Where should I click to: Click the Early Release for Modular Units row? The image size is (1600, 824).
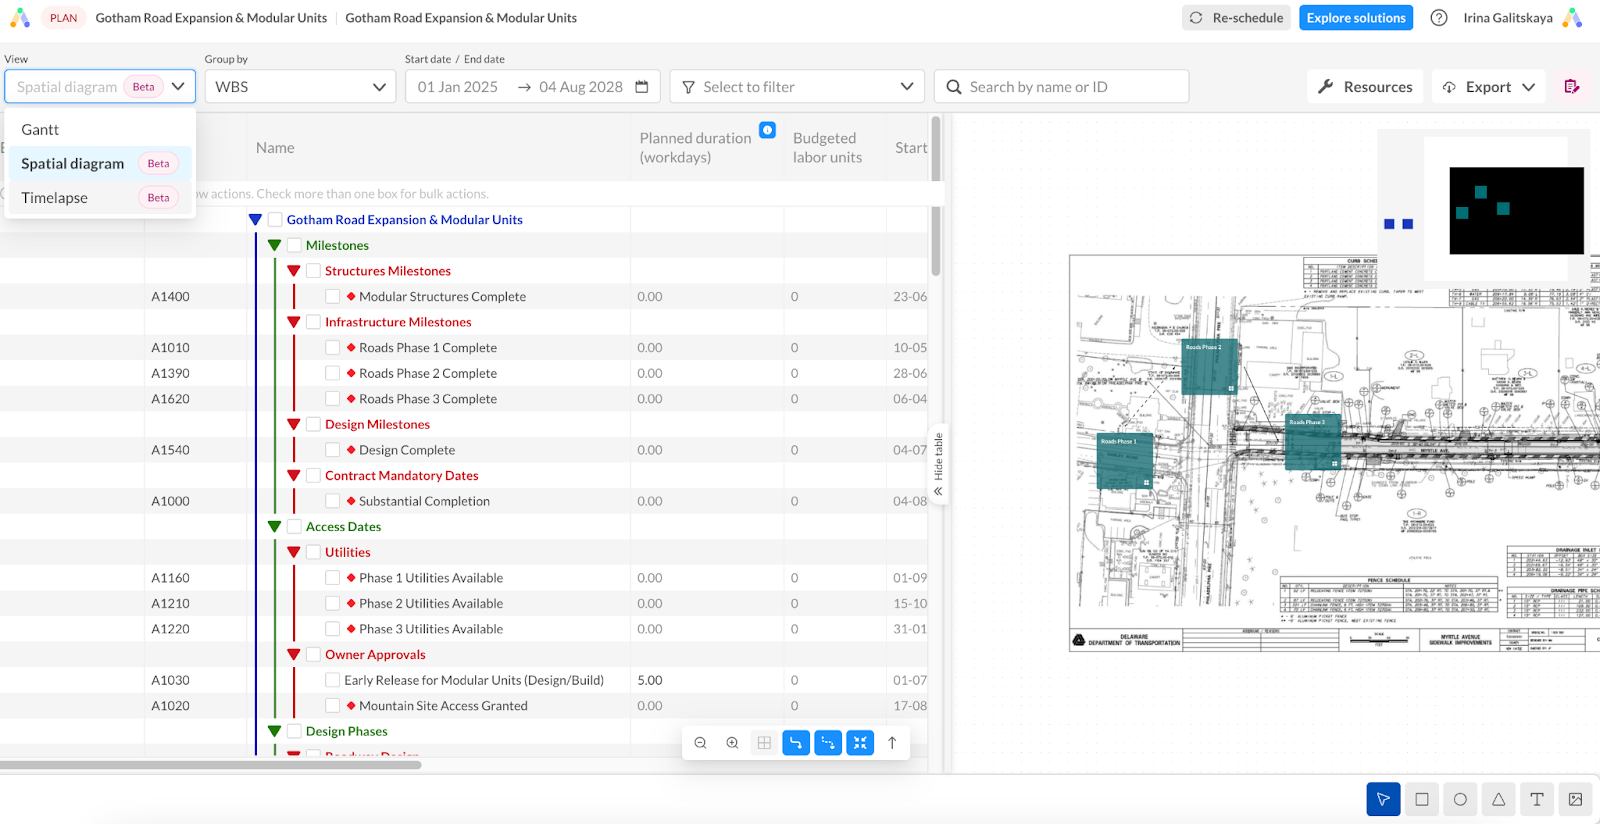point(465,680)
